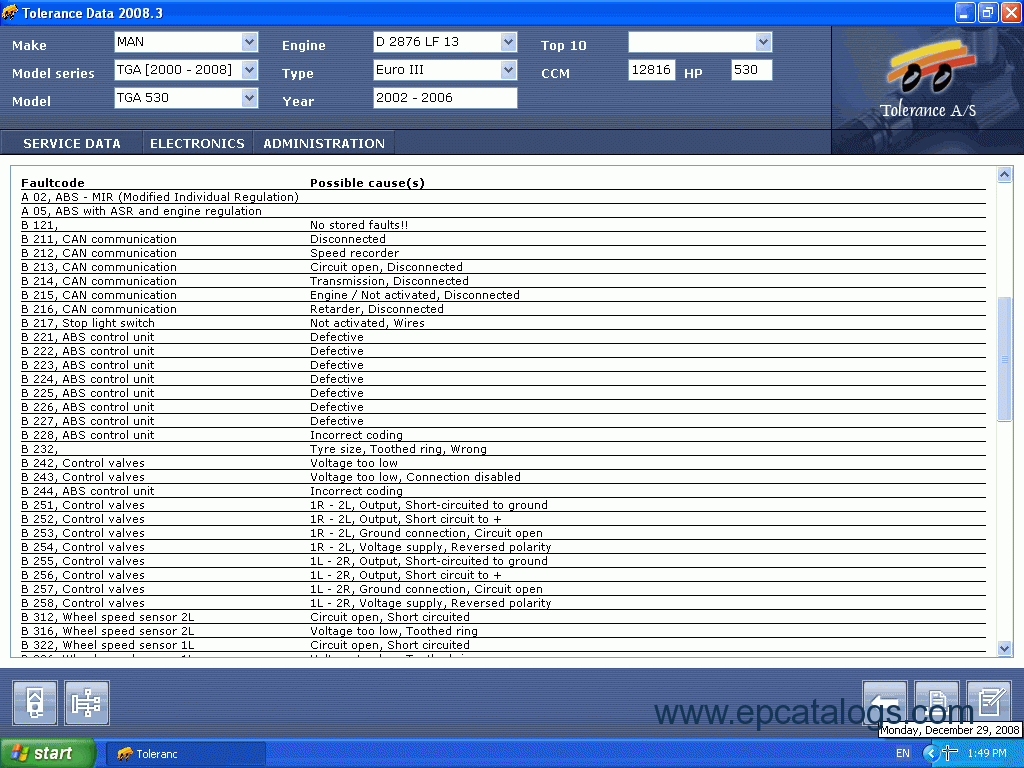Click fault B 221, ABS control unit
1024x768 pixels.
tap(503, 338)
